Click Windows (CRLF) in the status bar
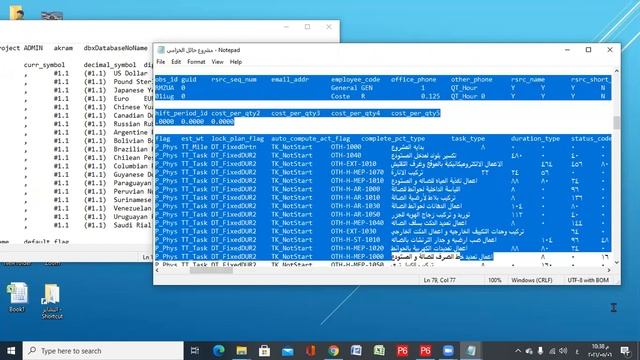 coord(532,280)
